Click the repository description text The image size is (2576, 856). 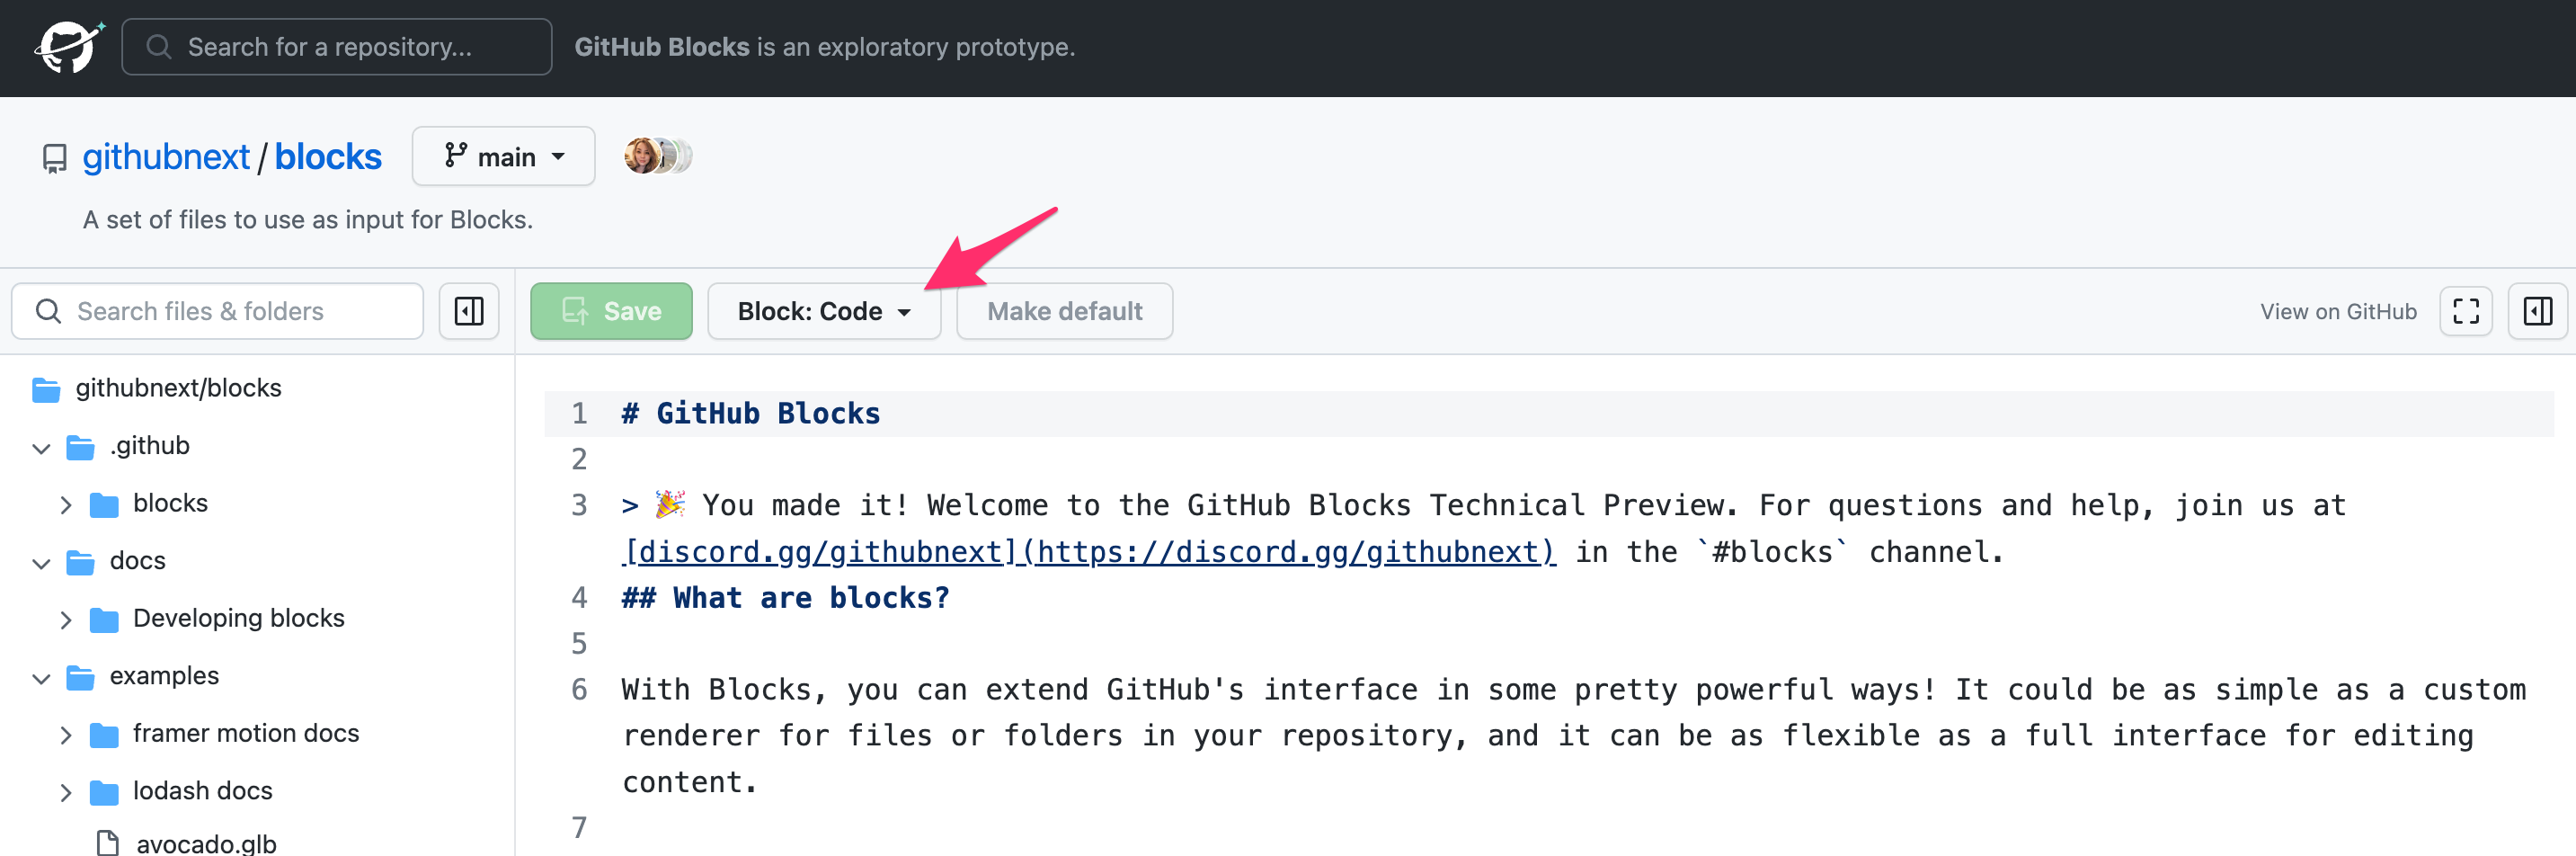(x=308, y=219)
